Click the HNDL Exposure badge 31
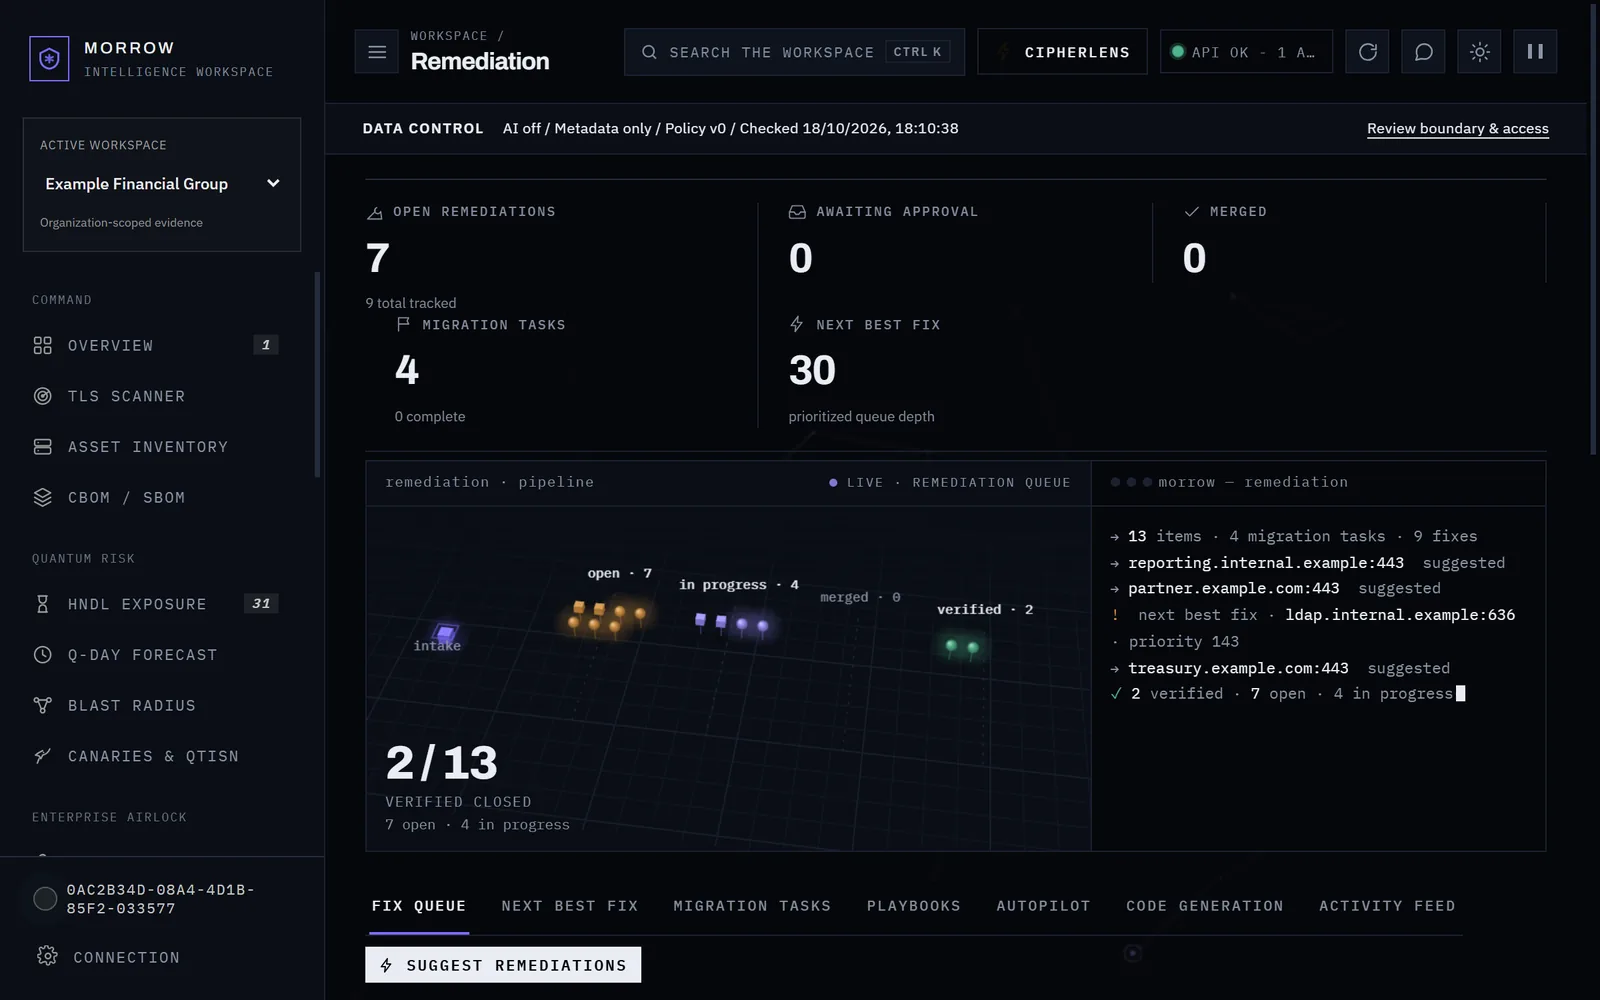Viewport: 1600px width, 1000px height. tap(261, 604)
